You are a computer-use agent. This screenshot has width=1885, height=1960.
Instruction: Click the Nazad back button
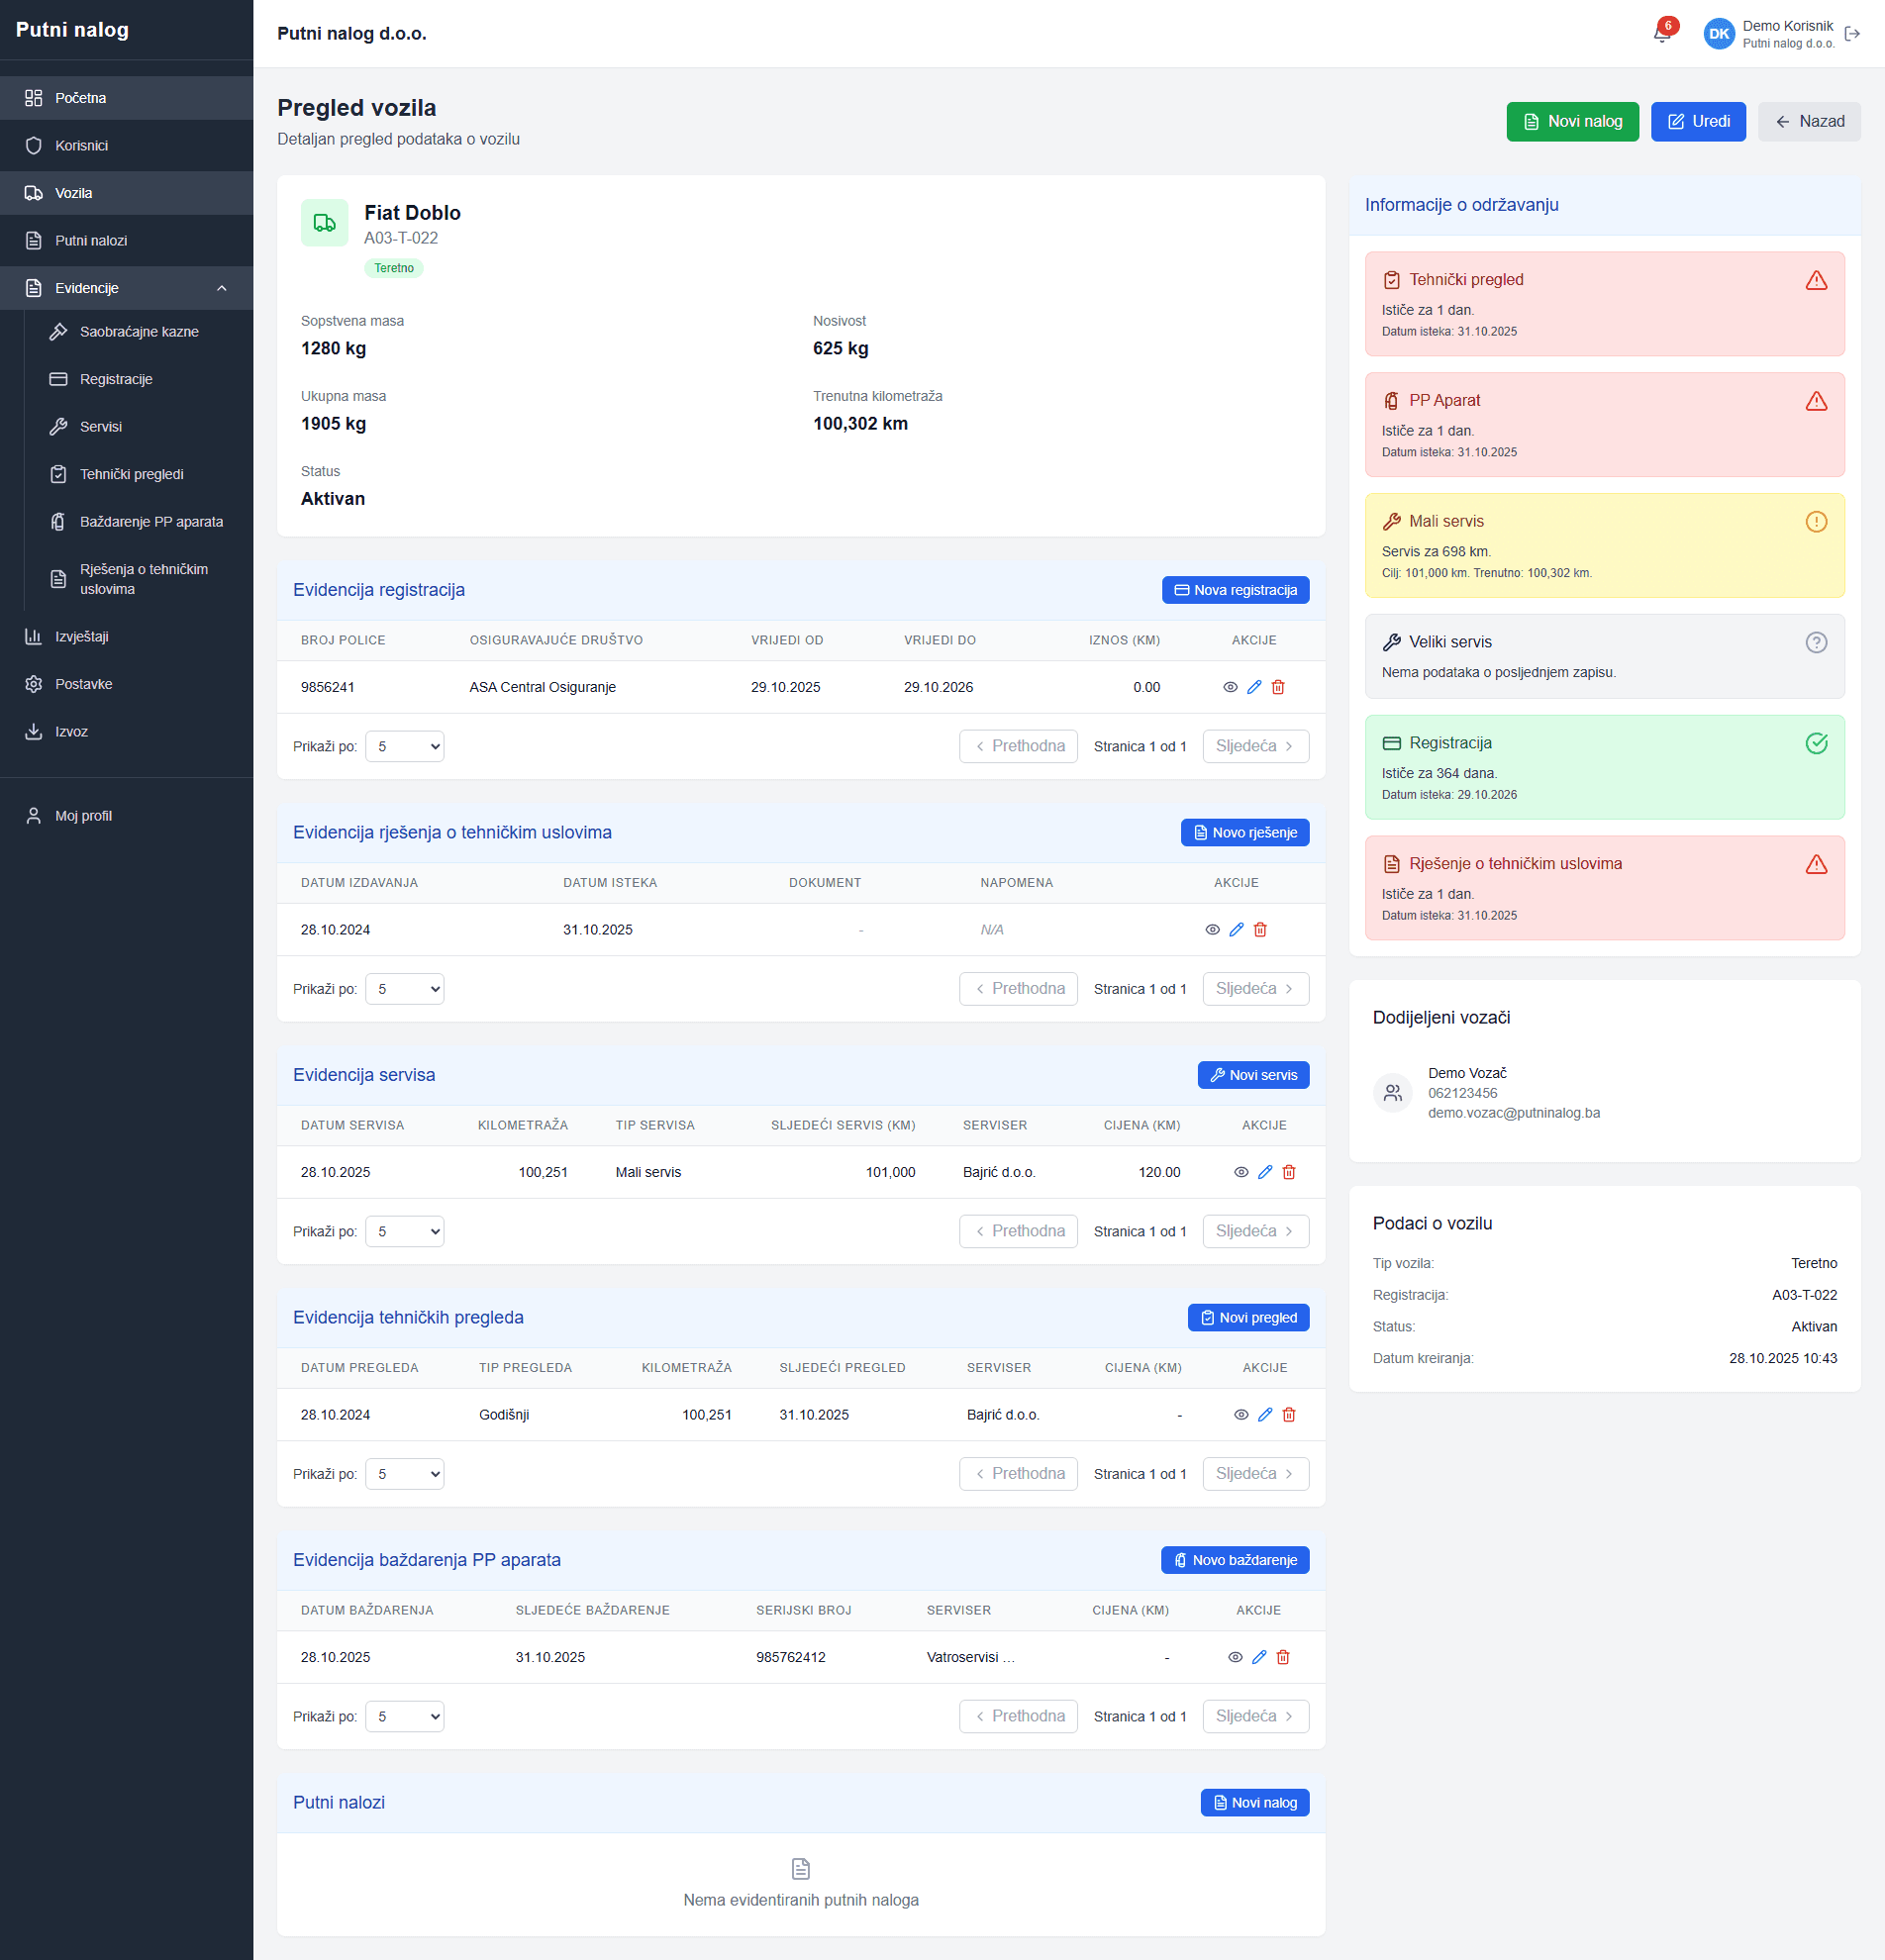click(1808, 122)
